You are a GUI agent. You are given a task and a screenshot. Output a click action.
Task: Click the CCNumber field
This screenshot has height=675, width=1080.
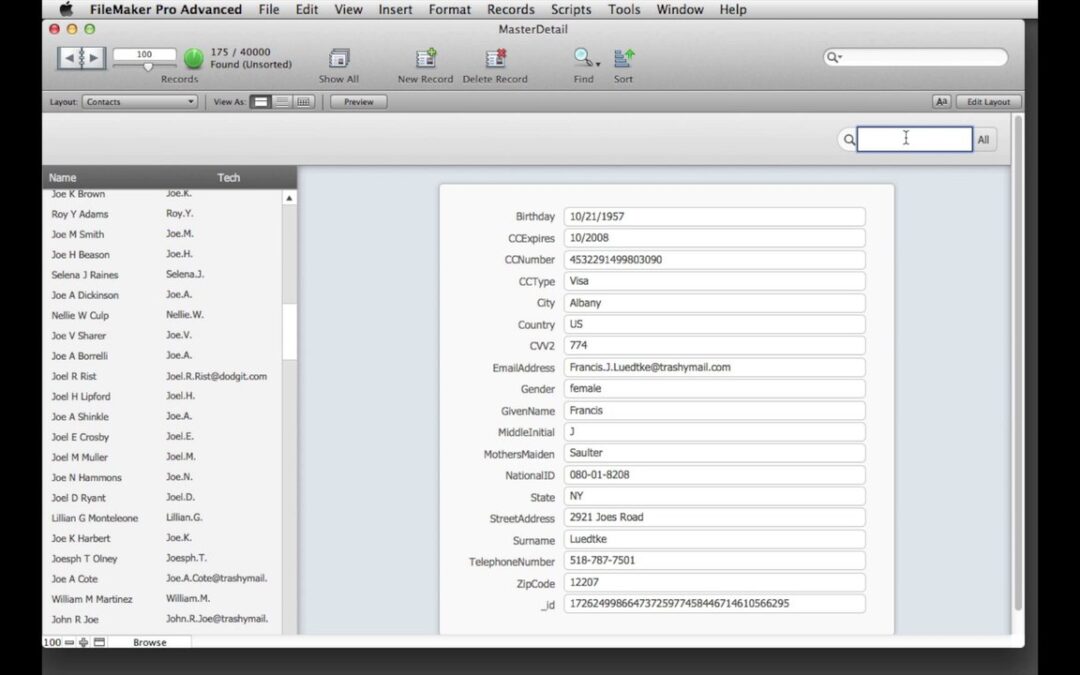coord(714,260)
